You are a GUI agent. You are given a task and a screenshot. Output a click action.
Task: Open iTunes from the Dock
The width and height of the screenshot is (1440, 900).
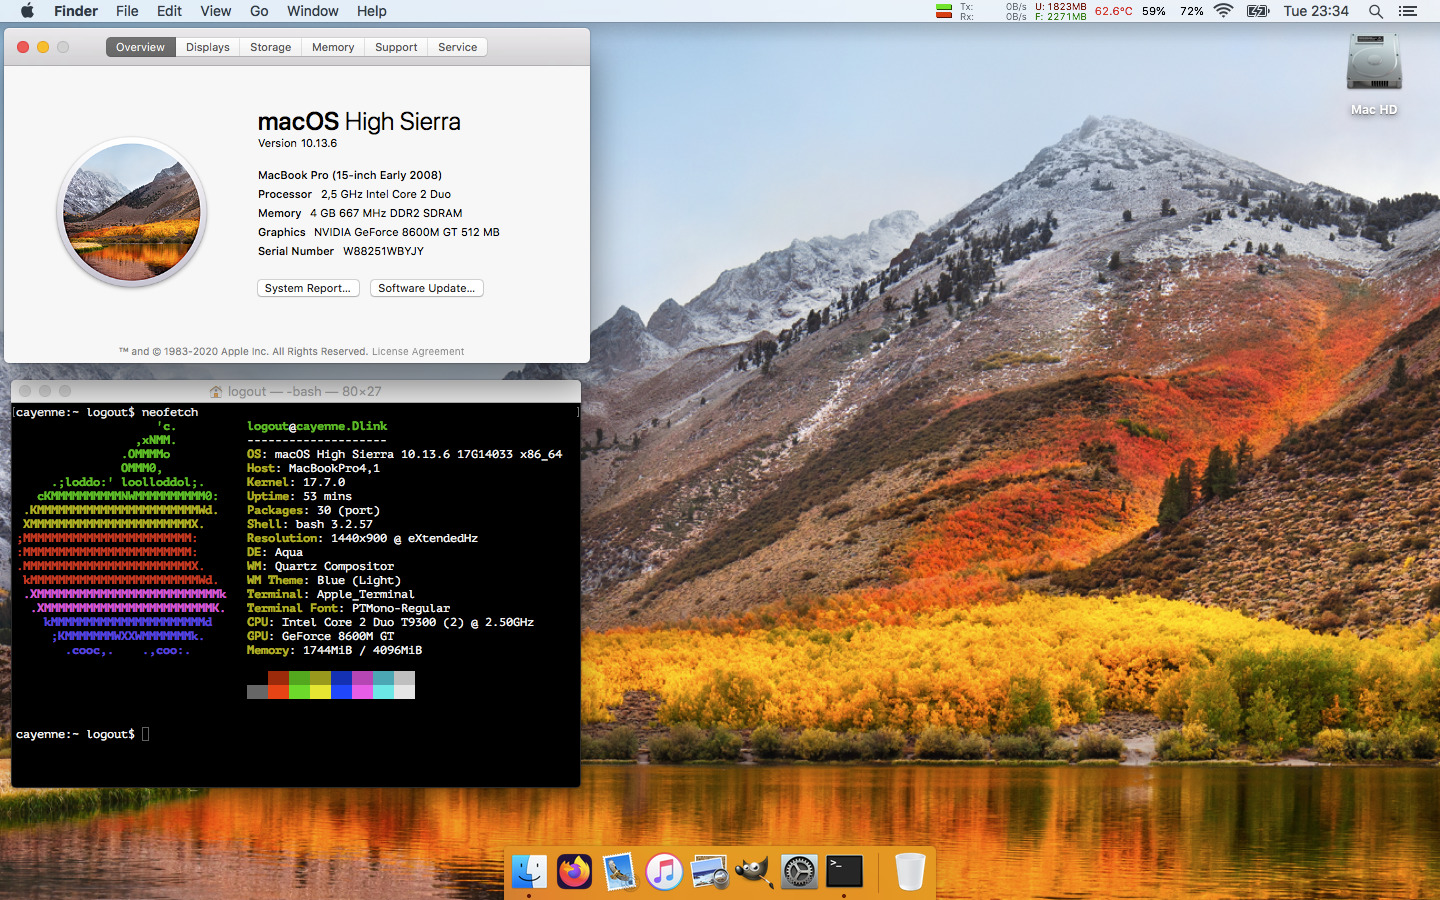[664, 871]
